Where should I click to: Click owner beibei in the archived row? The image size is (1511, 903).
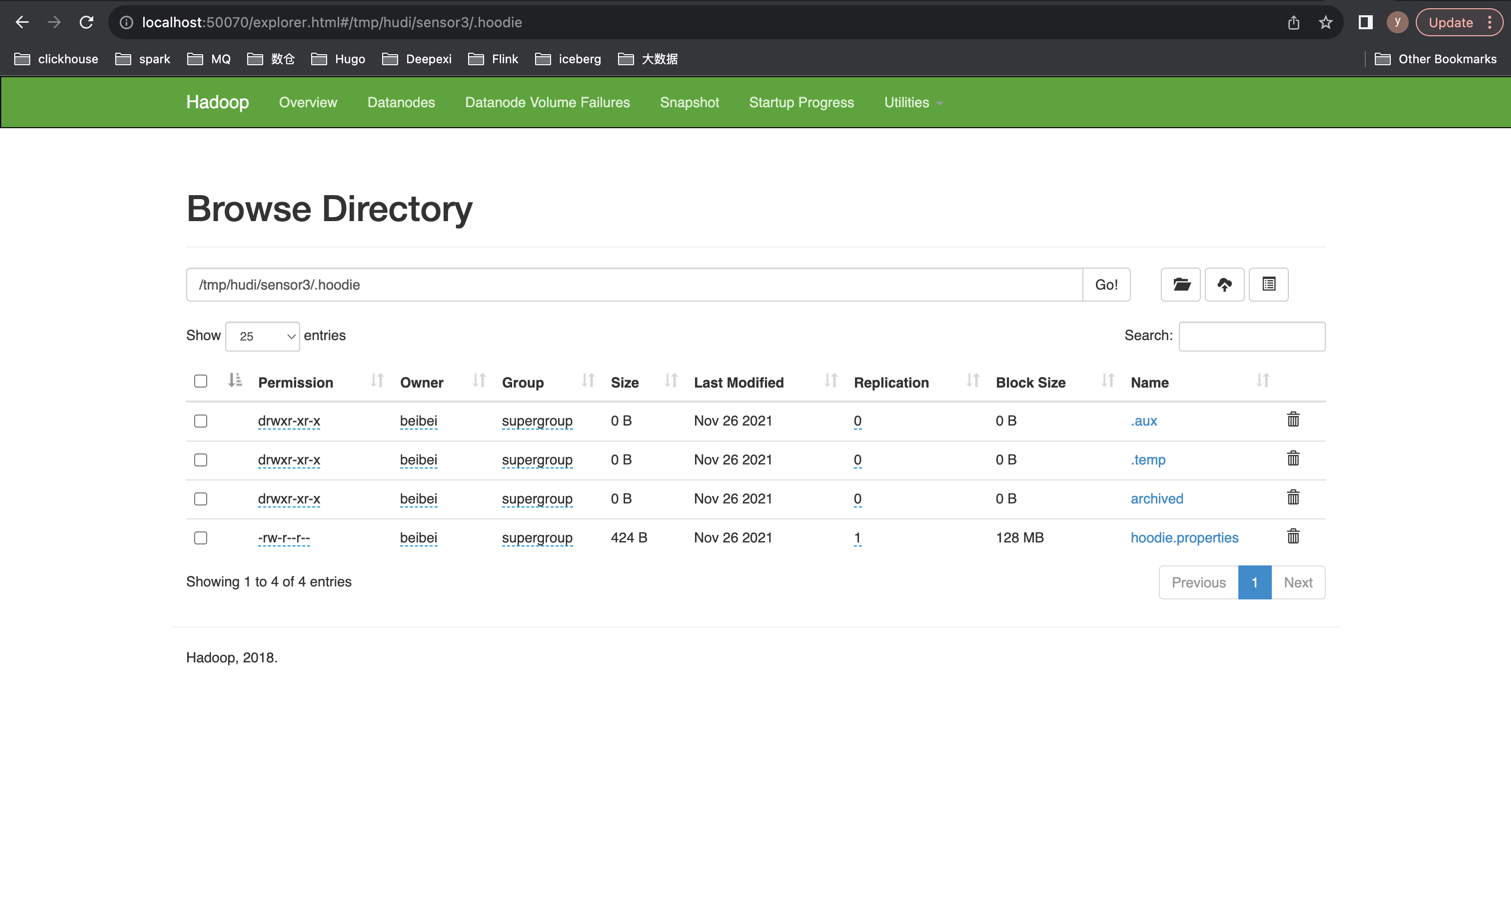click(418, 499)
